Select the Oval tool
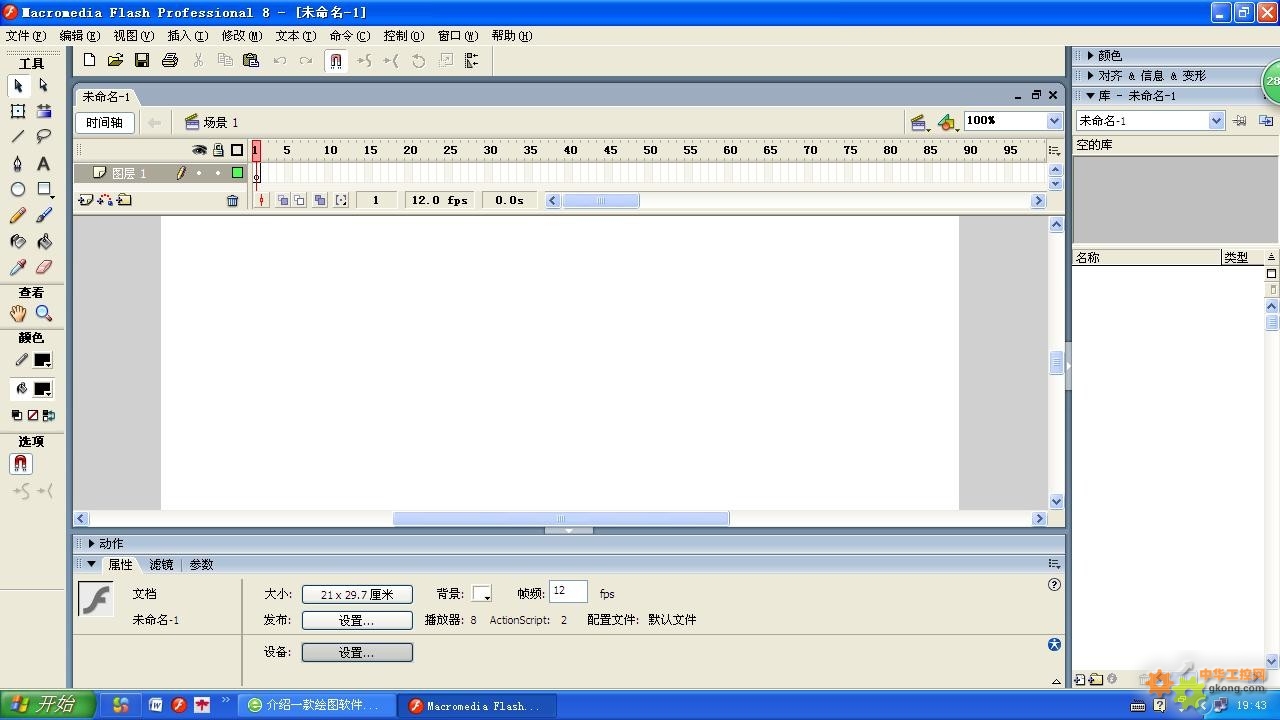Image resolution: width=1280 pixels, height=720 pixels. (18, 189)
